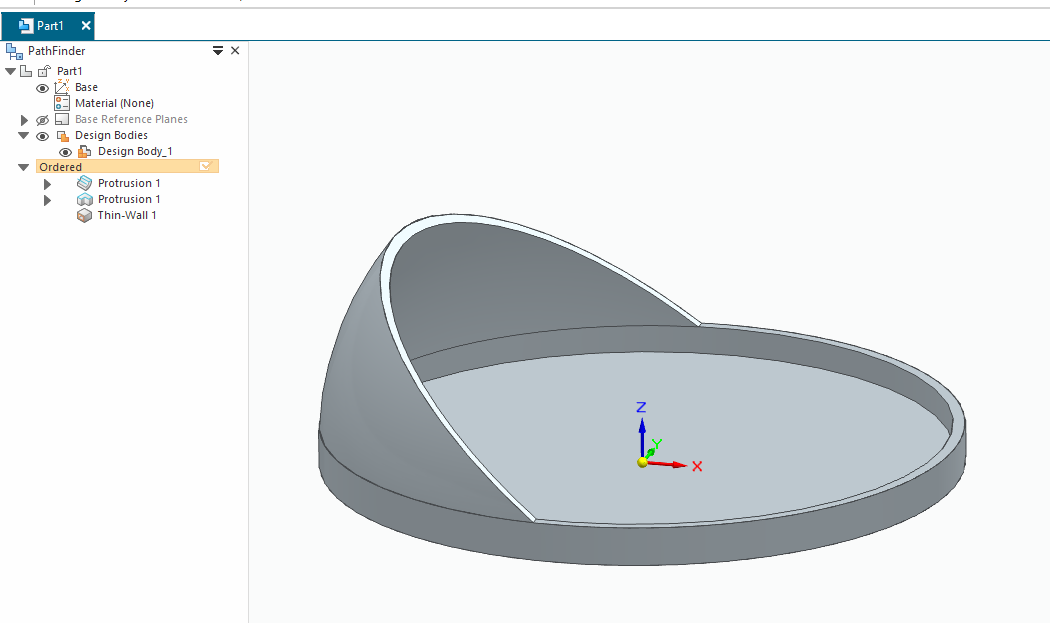Show the Base Reference Planes
1050x623 pixels.
coord(42,120)
